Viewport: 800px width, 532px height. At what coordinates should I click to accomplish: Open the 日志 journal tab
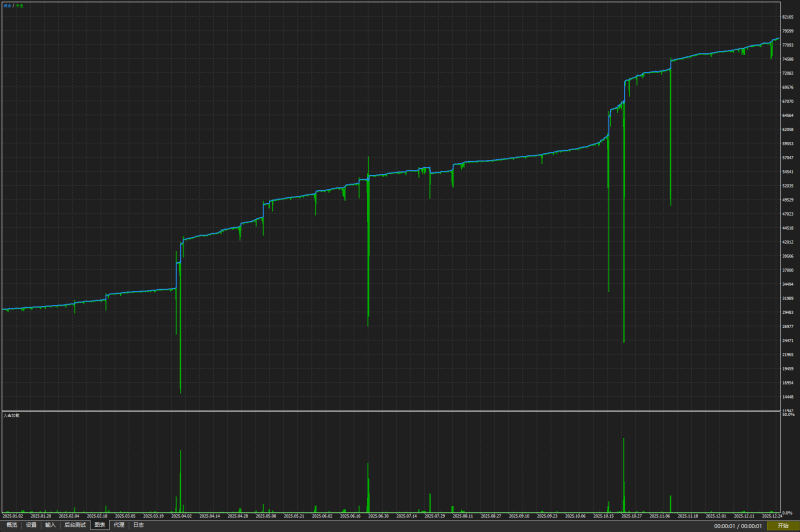(138, 525)
